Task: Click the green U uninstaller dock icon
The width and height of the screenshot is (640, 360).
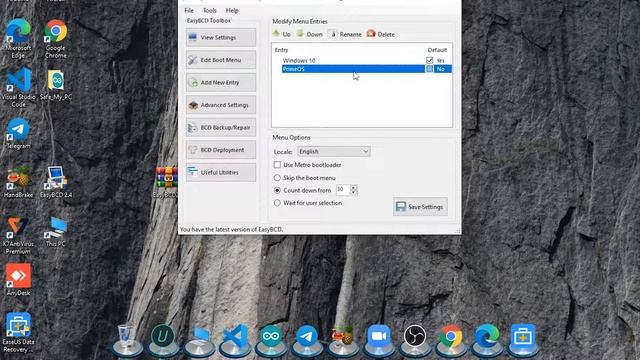Action: 163,336
